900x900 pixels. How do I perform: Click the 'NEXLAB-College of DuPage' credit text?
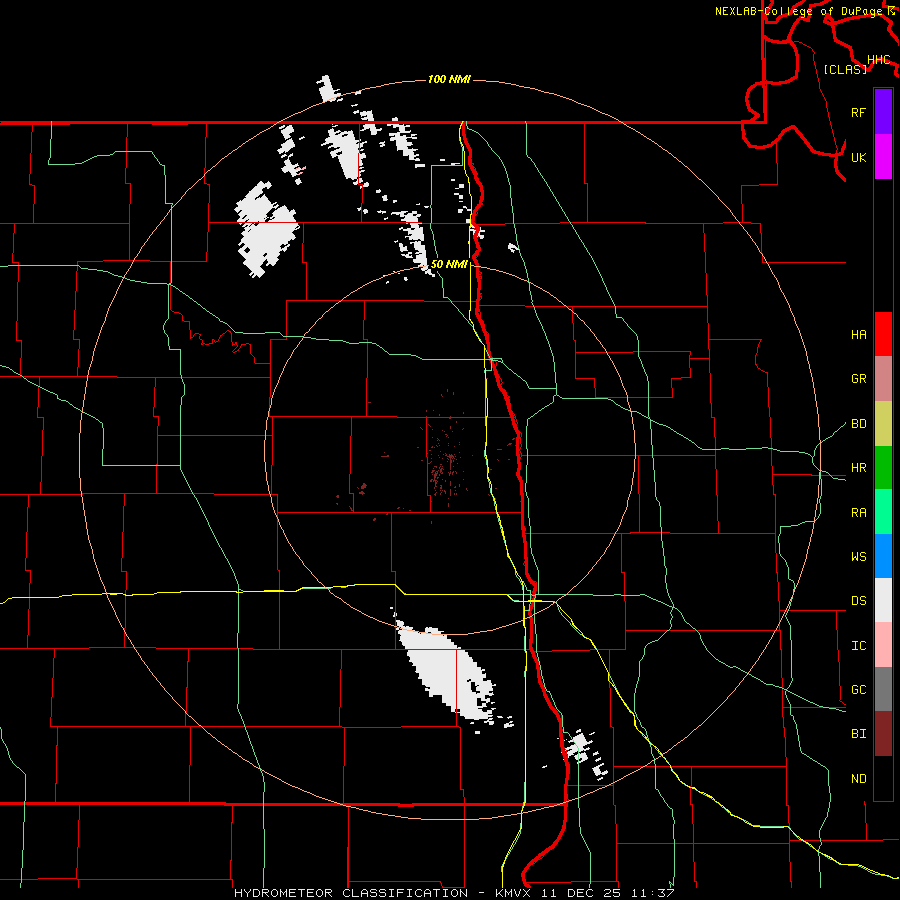(800, 11)
